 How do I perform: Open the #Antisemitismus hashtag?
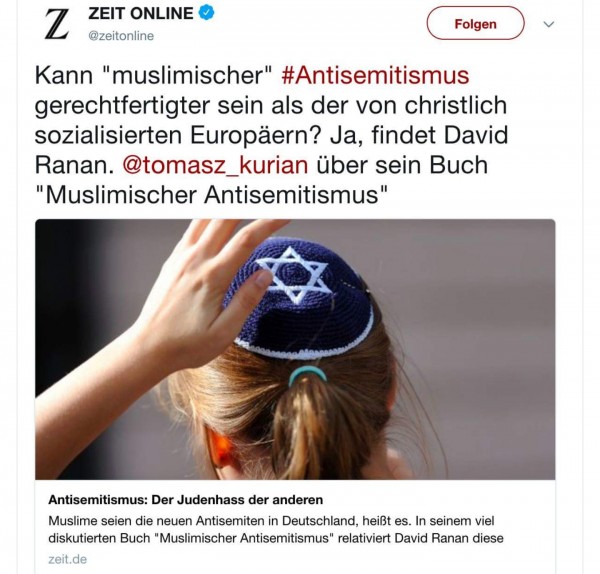pos(375,75)
